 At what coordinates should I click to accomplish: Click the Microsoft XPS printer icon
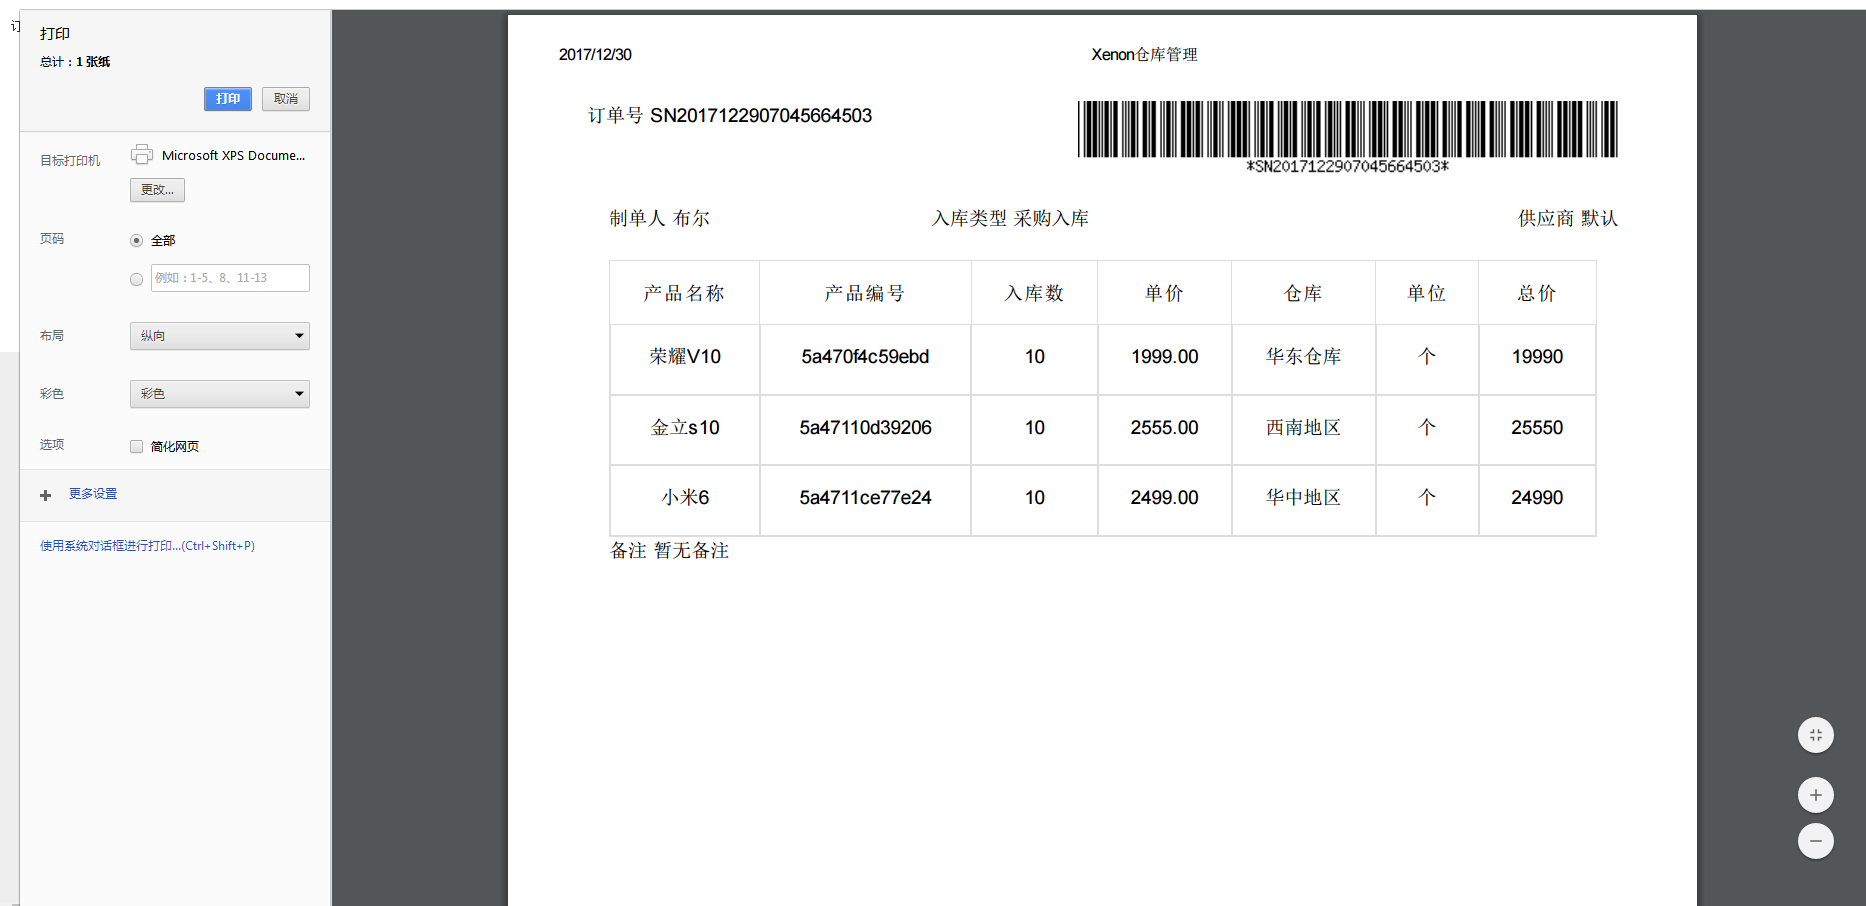click(142, 154)
